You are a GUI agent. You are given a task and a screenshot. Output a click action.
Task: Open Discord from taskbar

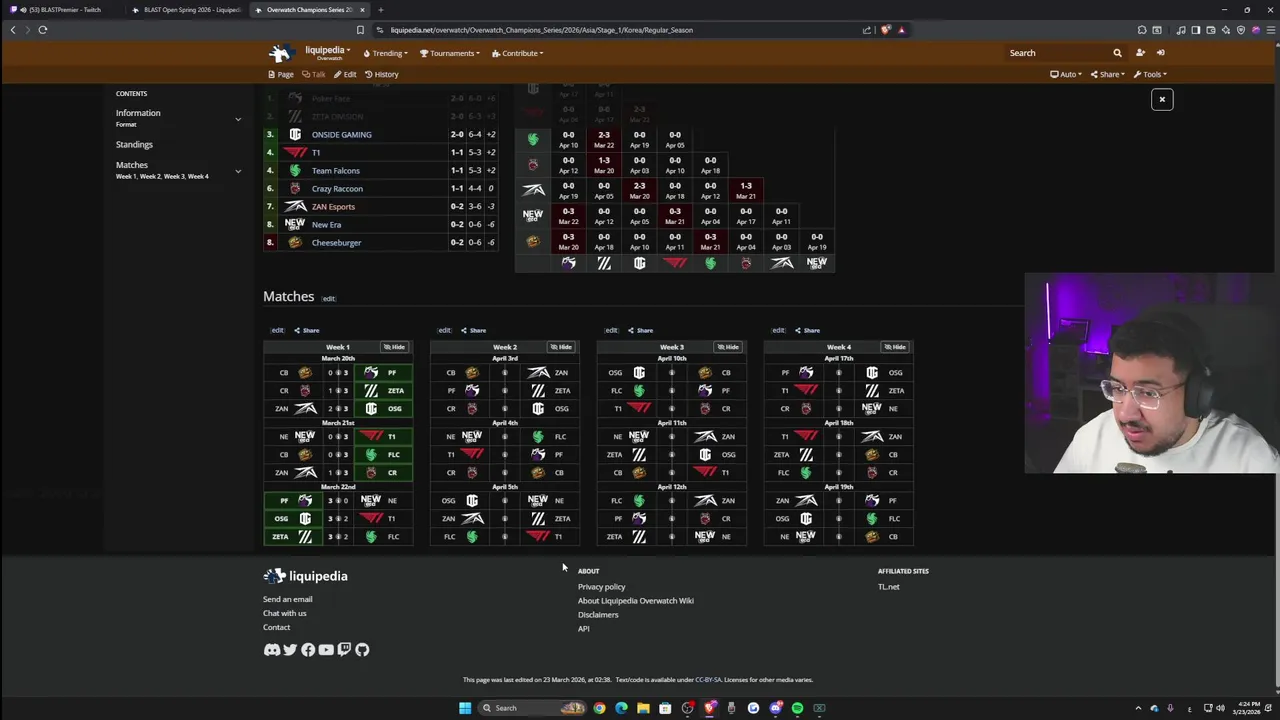pos(775,708)
